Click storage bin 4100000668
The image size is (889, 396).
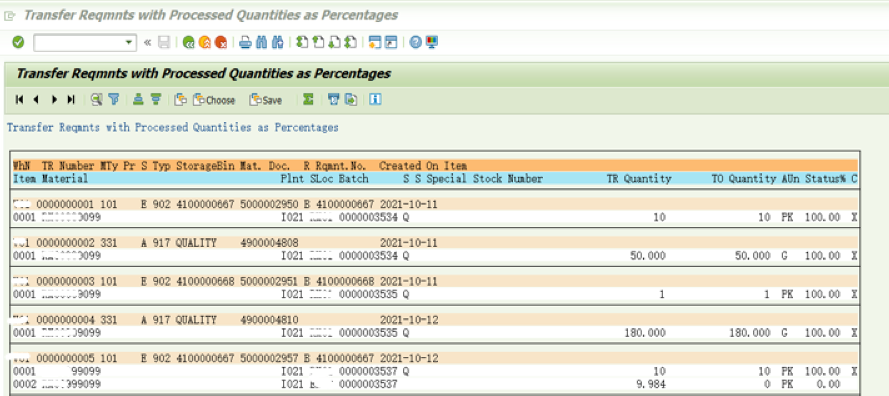pos(205,281)
